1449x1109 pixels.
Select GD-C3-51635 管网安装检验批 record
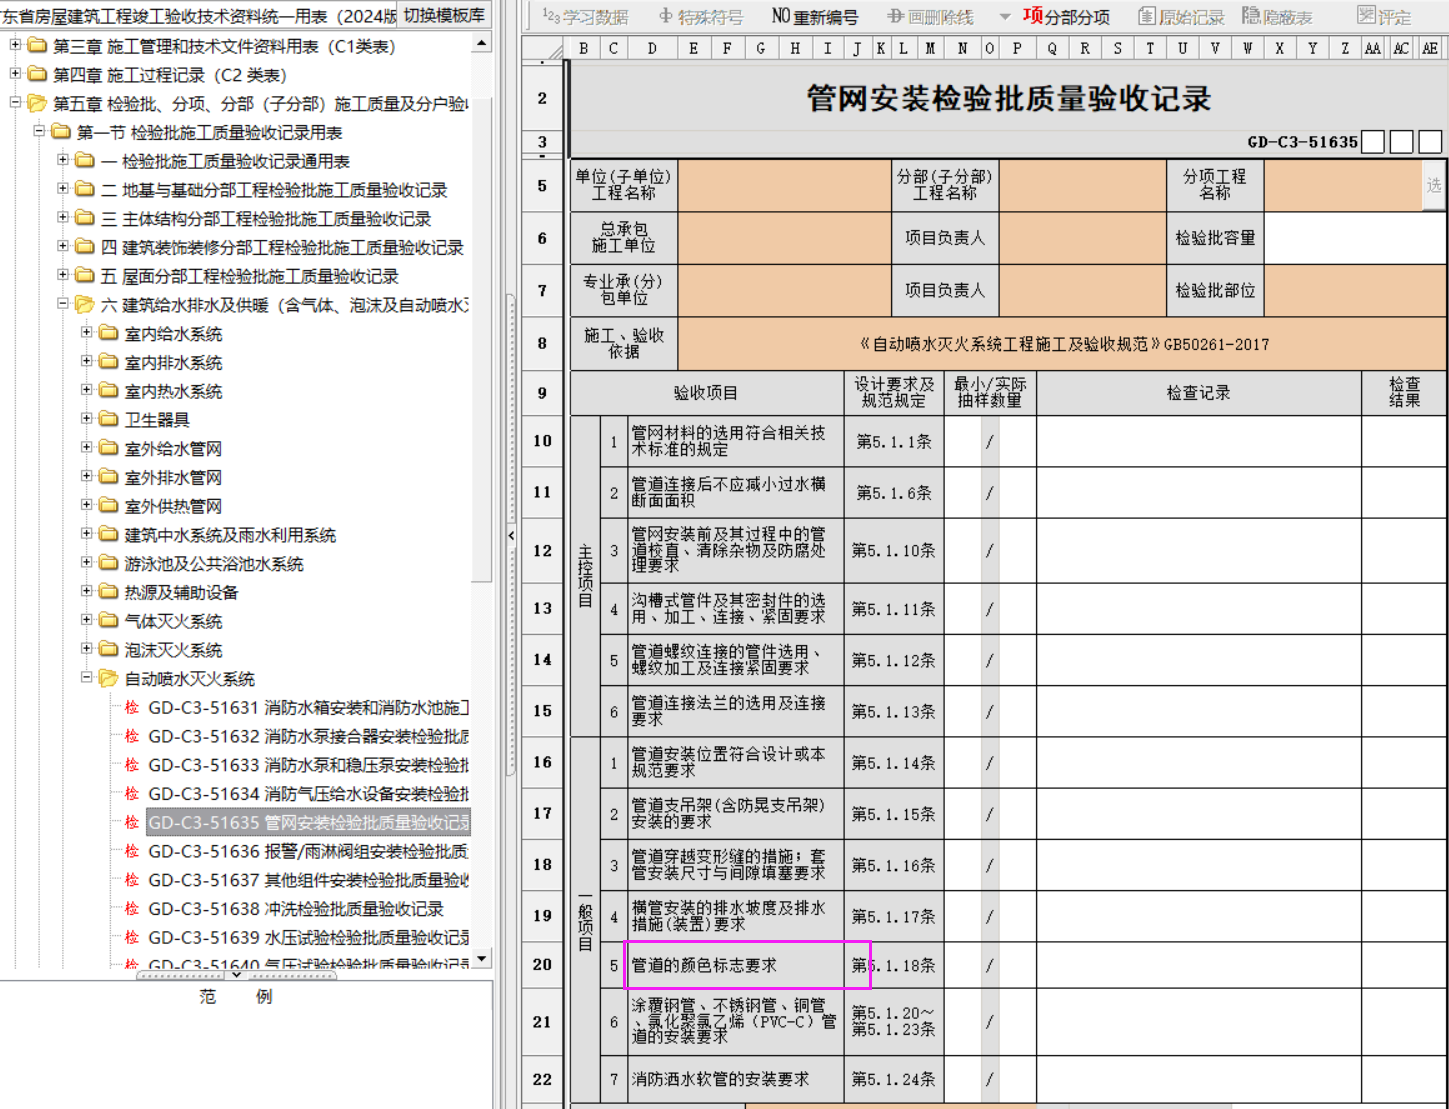(x=308, y=823)
